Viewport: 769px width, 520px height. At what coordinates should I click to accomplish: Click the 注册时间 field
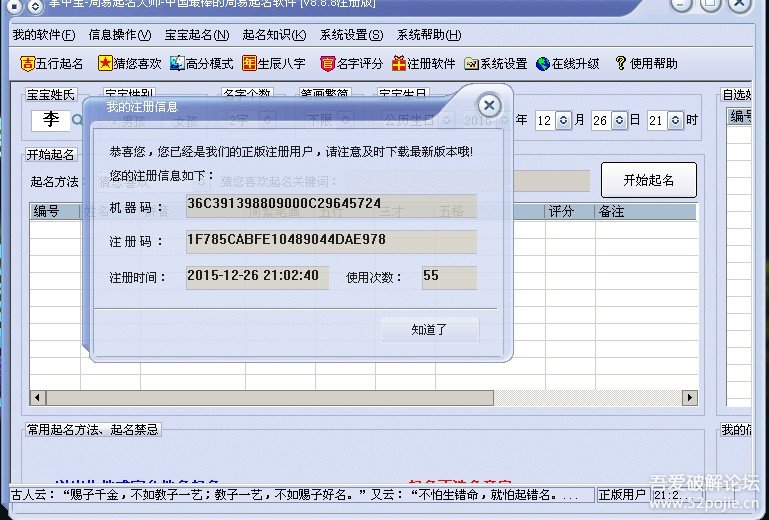(257, 277)
